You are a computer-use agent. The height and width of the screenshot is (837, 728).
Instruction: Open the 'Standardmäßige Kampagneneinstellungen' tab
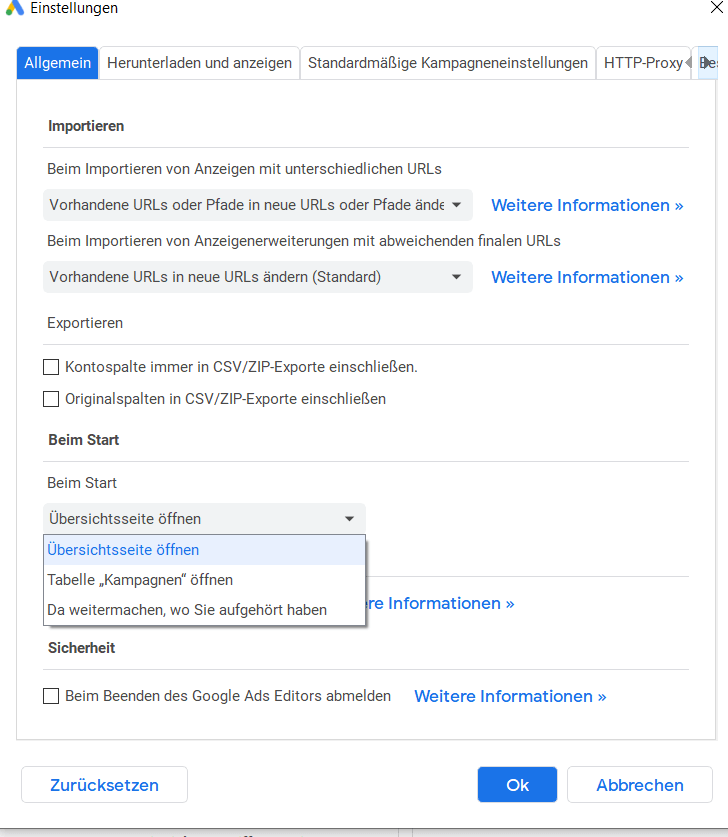coord(447,62)
